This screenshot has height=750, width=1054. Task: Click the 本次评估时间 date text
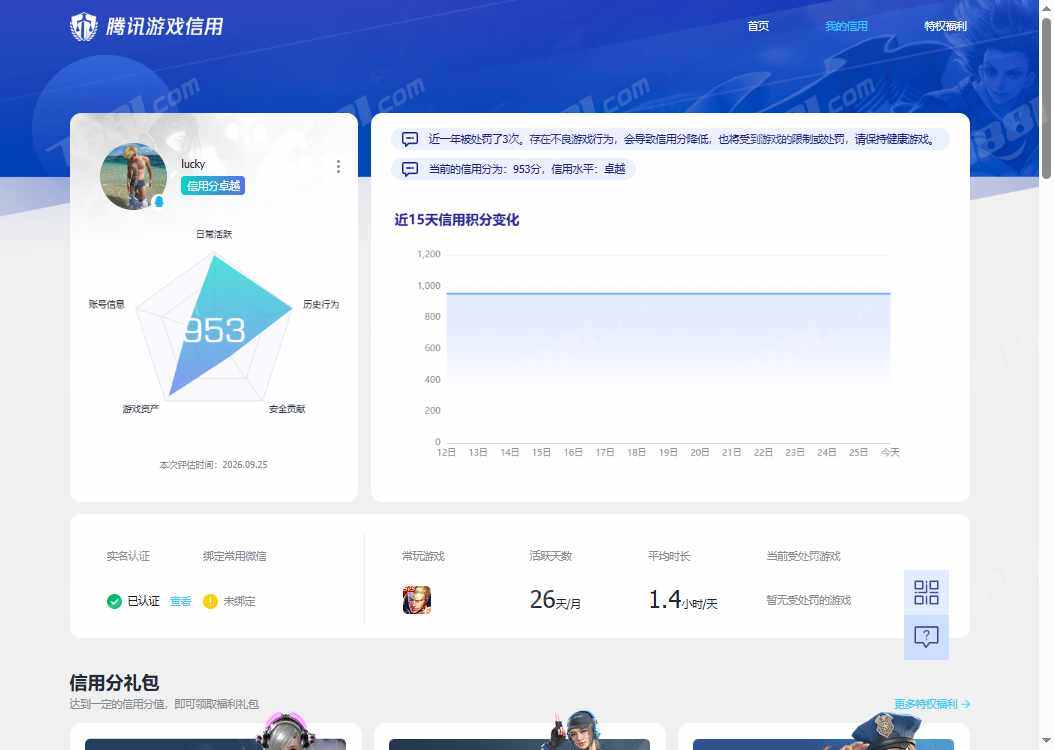(x=213, y=464)
